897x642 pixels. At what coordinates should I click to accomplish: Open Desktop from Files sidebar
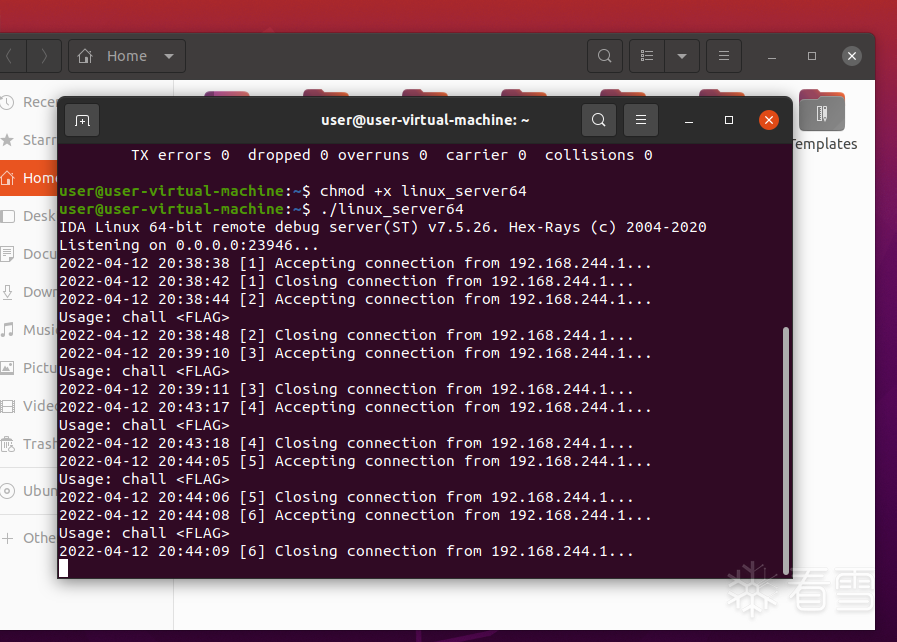click(x=29, y=216)
